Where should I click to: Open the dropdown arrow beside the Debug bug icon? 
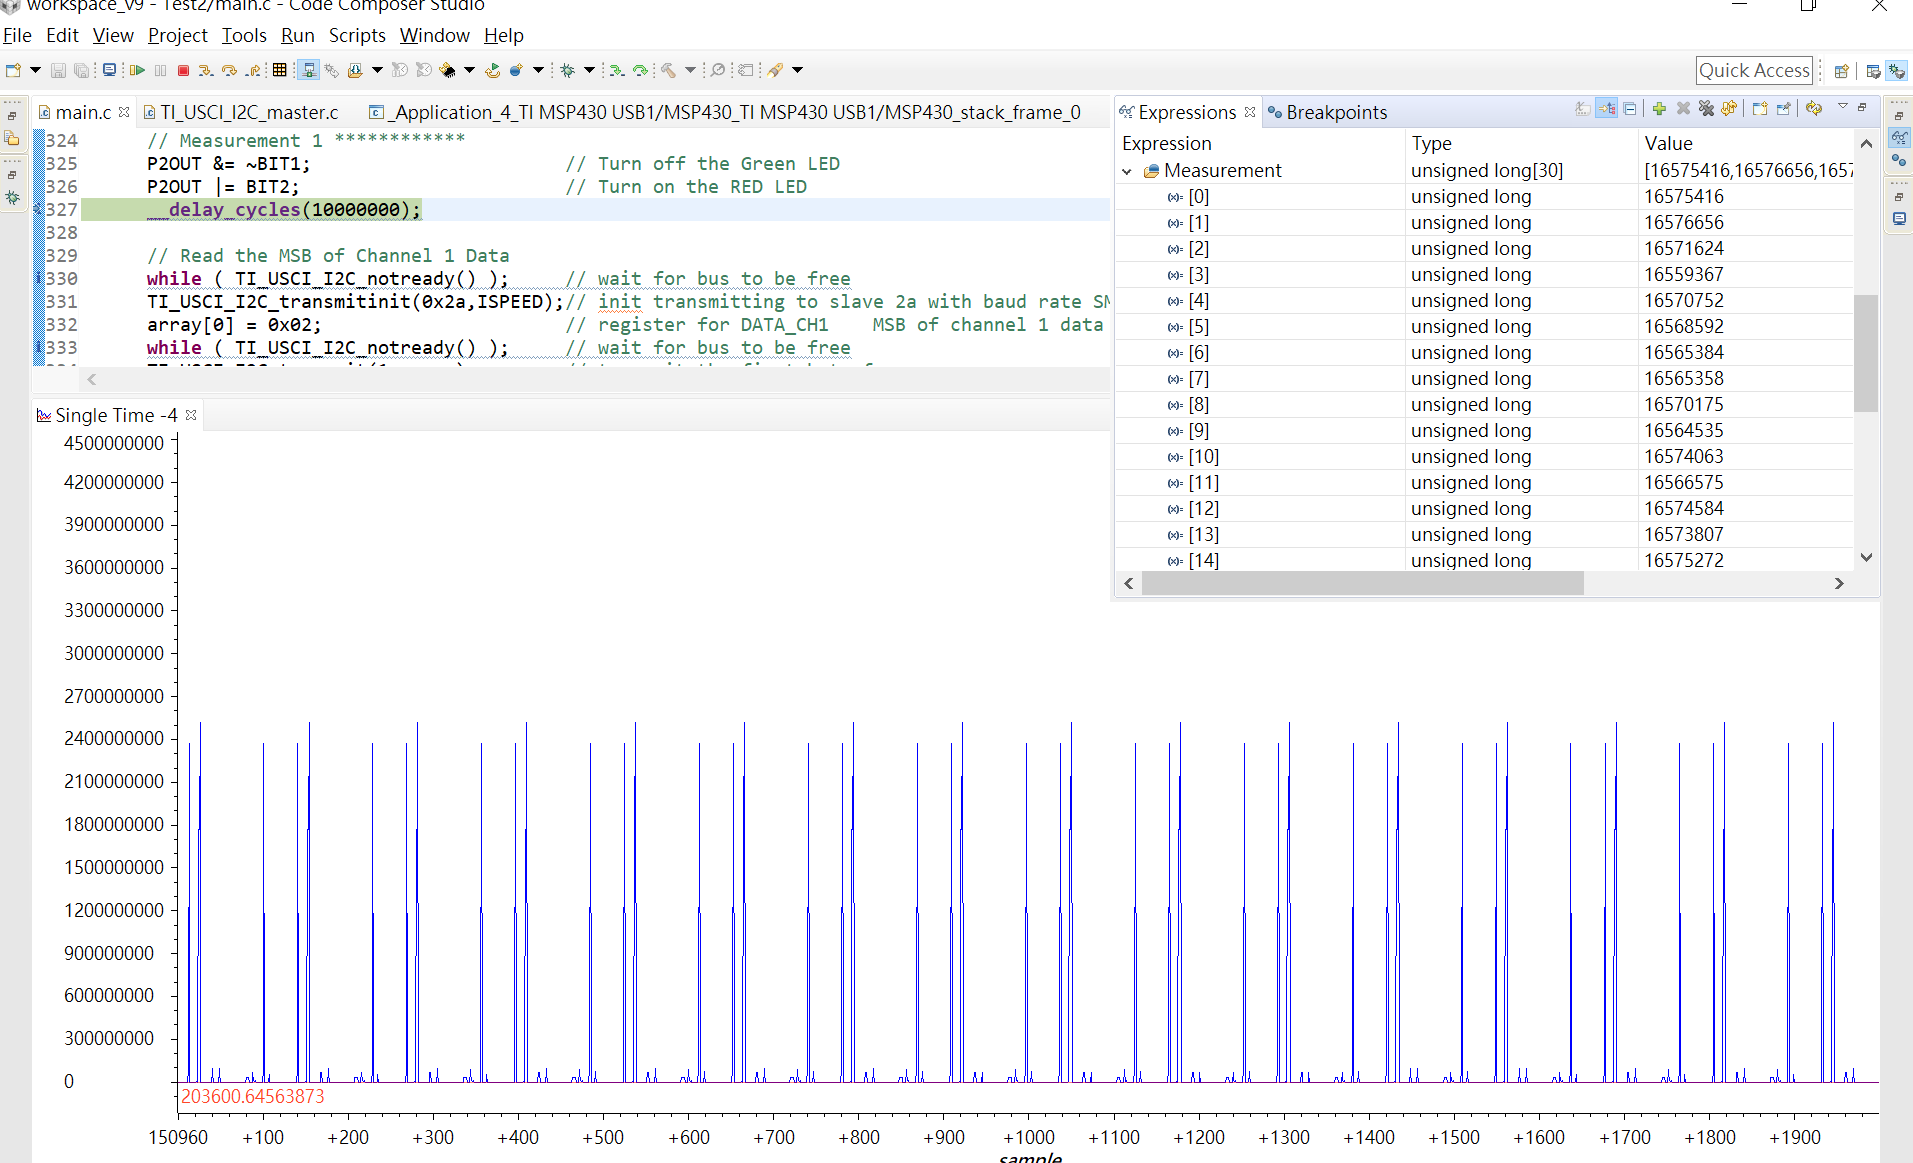[589, 70]
